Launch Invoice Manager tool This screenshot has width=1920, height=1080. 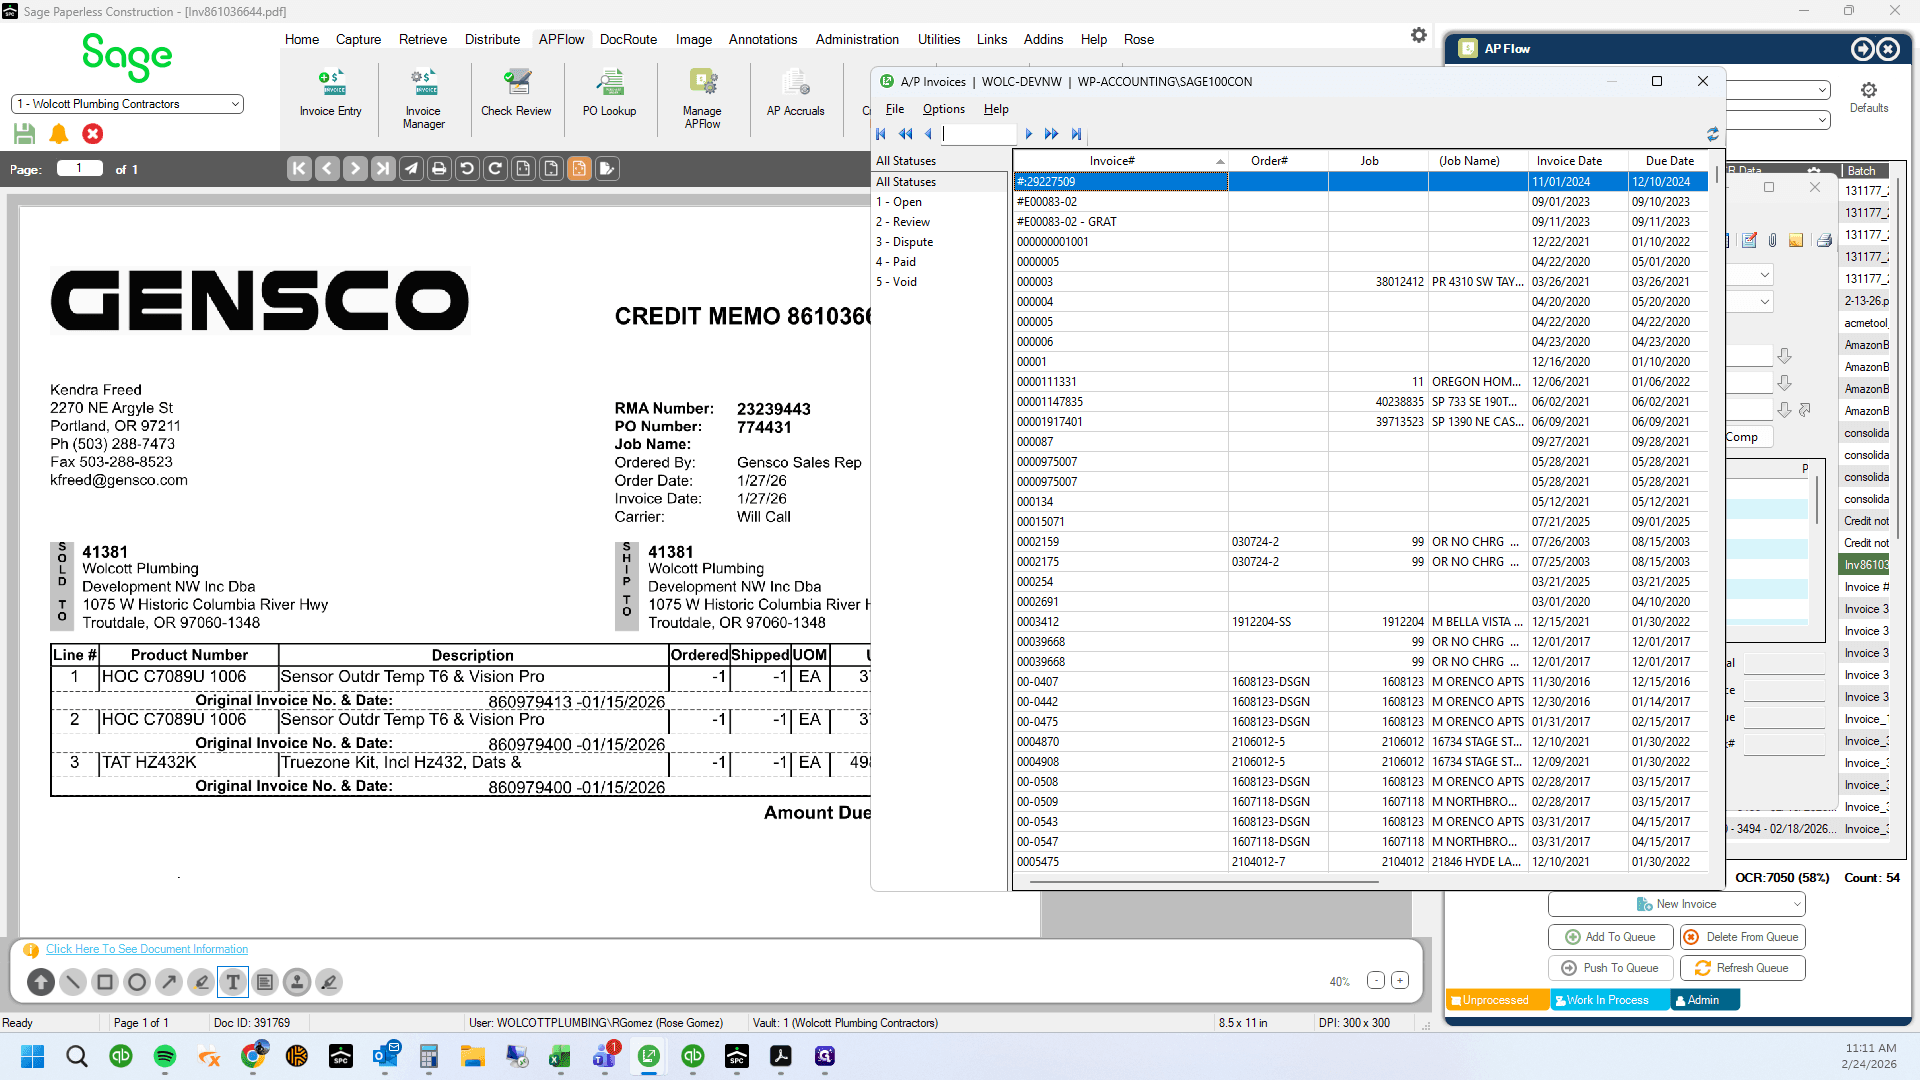pyautogui.click(x=424, y=99)
